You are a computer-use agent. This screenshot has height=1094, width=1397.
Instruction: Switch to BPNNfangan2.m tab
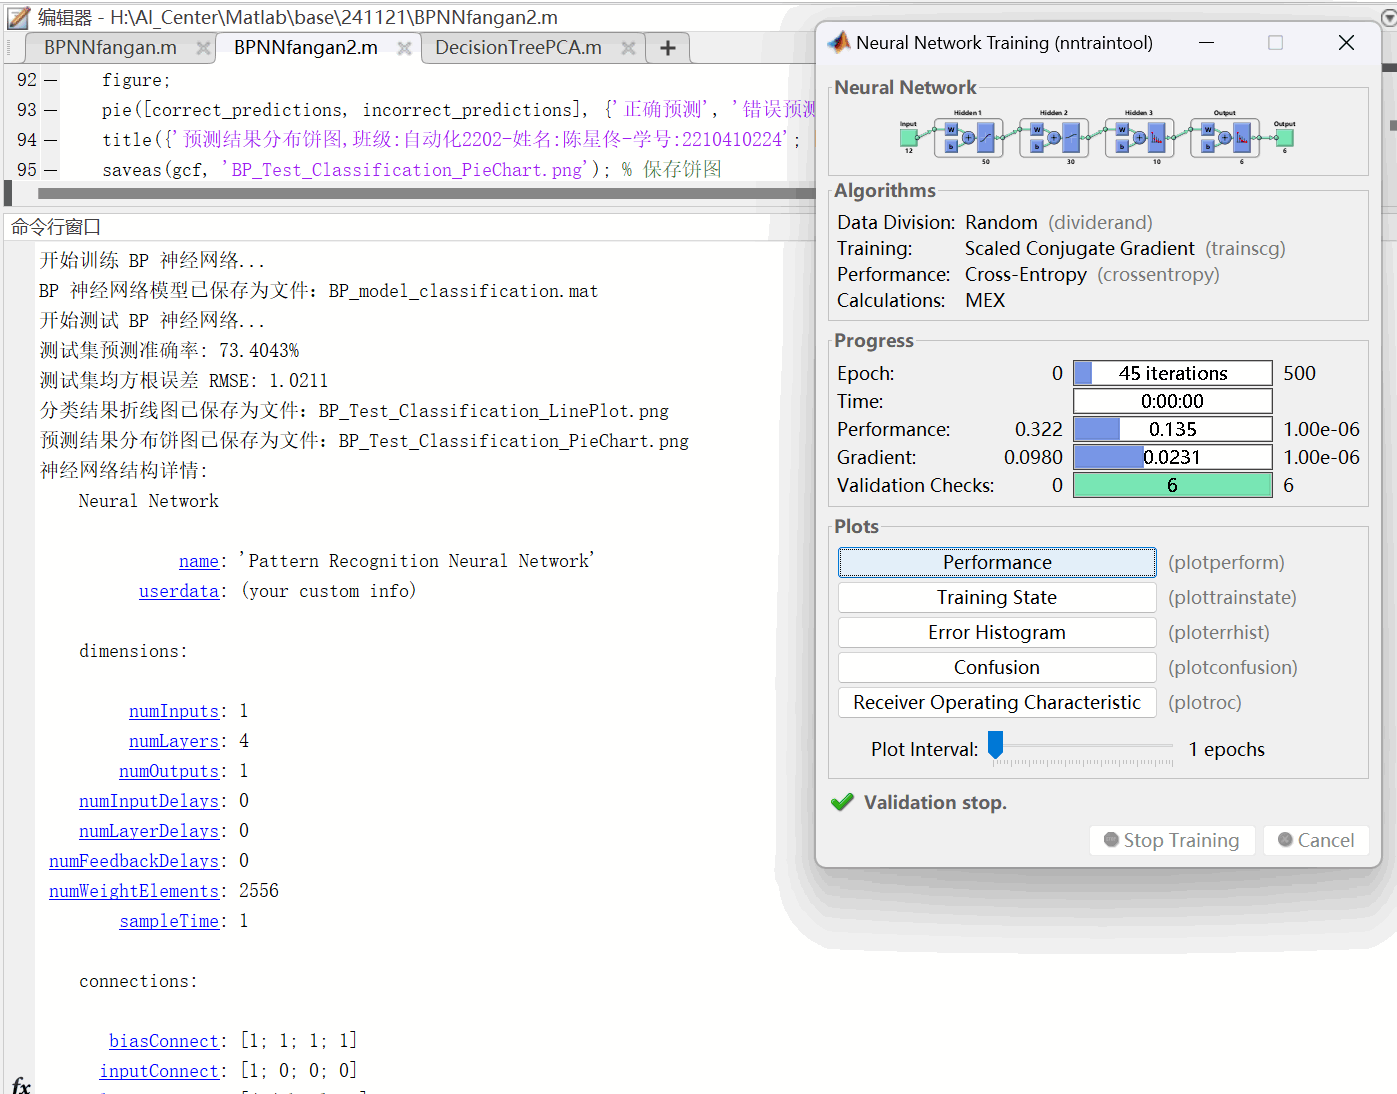tap(306, 48)
